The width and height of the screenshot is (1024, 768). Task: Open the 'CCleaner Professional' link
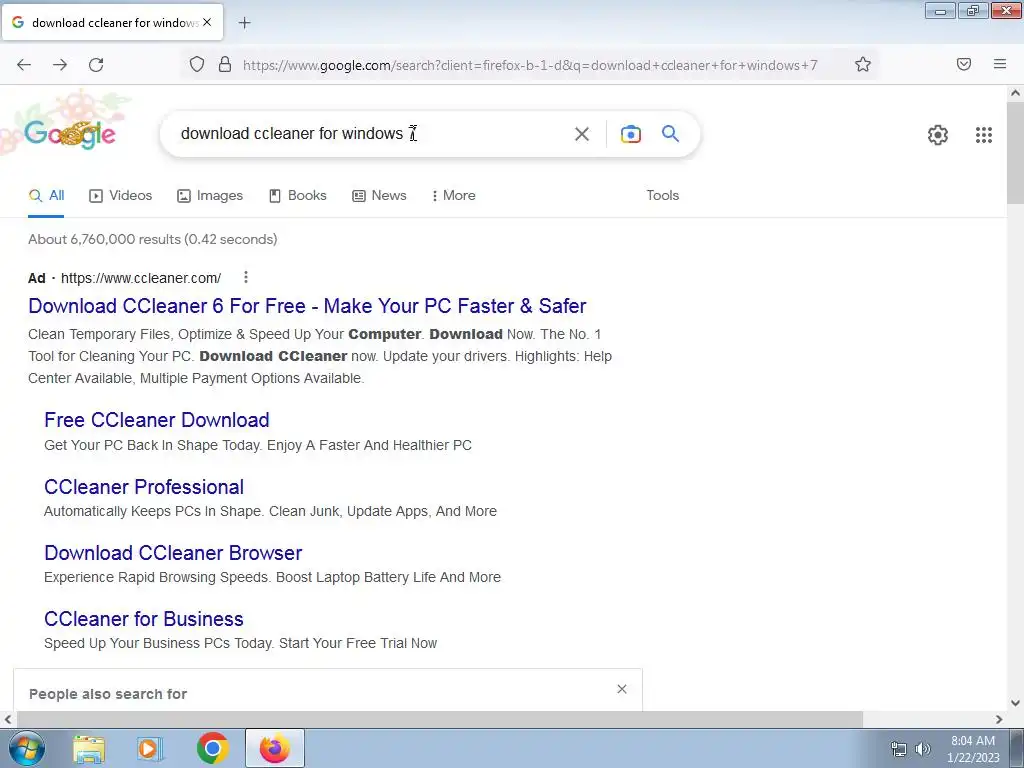[x=144, y=487]
